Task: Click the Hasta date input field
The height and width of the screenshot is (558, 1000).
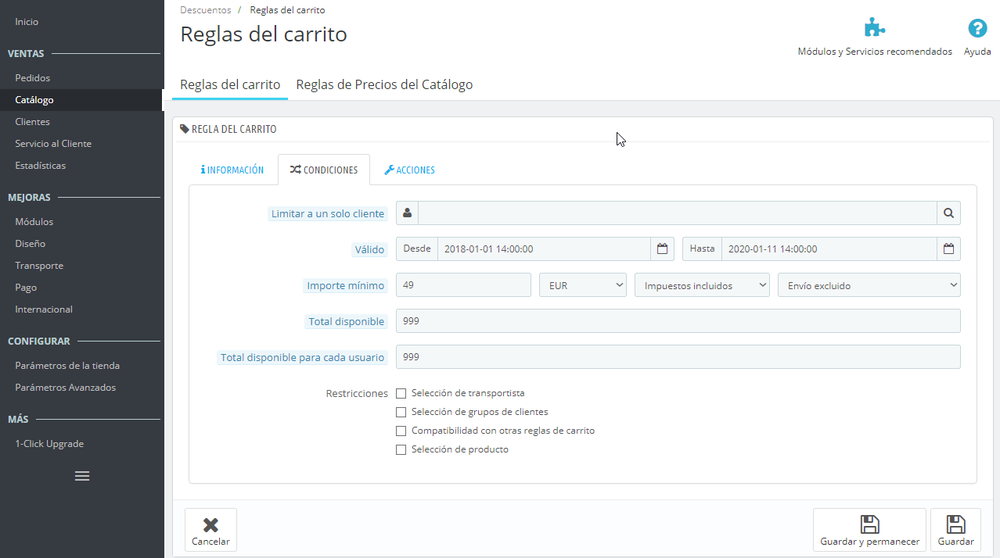Action: click(x=829, y=249)
